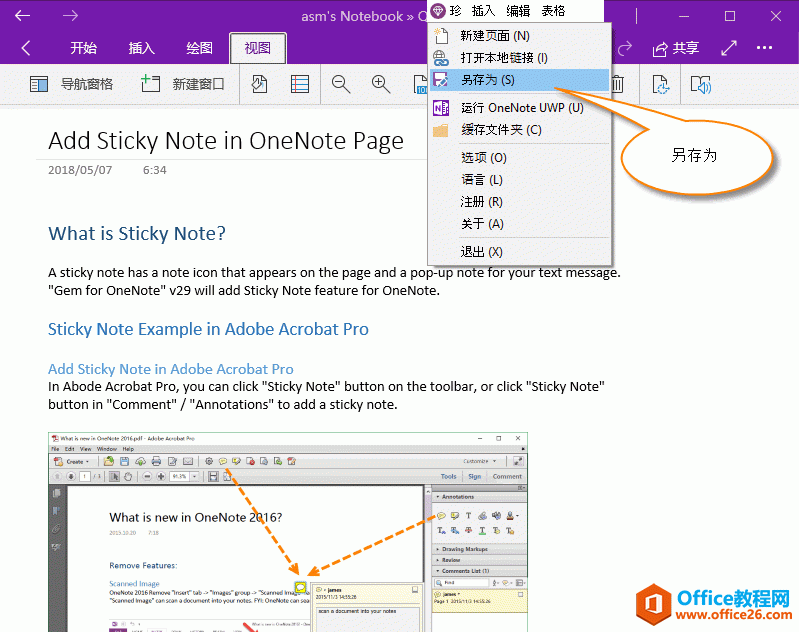
Task: Open the more options ellipsis
Action: point(764,48)
